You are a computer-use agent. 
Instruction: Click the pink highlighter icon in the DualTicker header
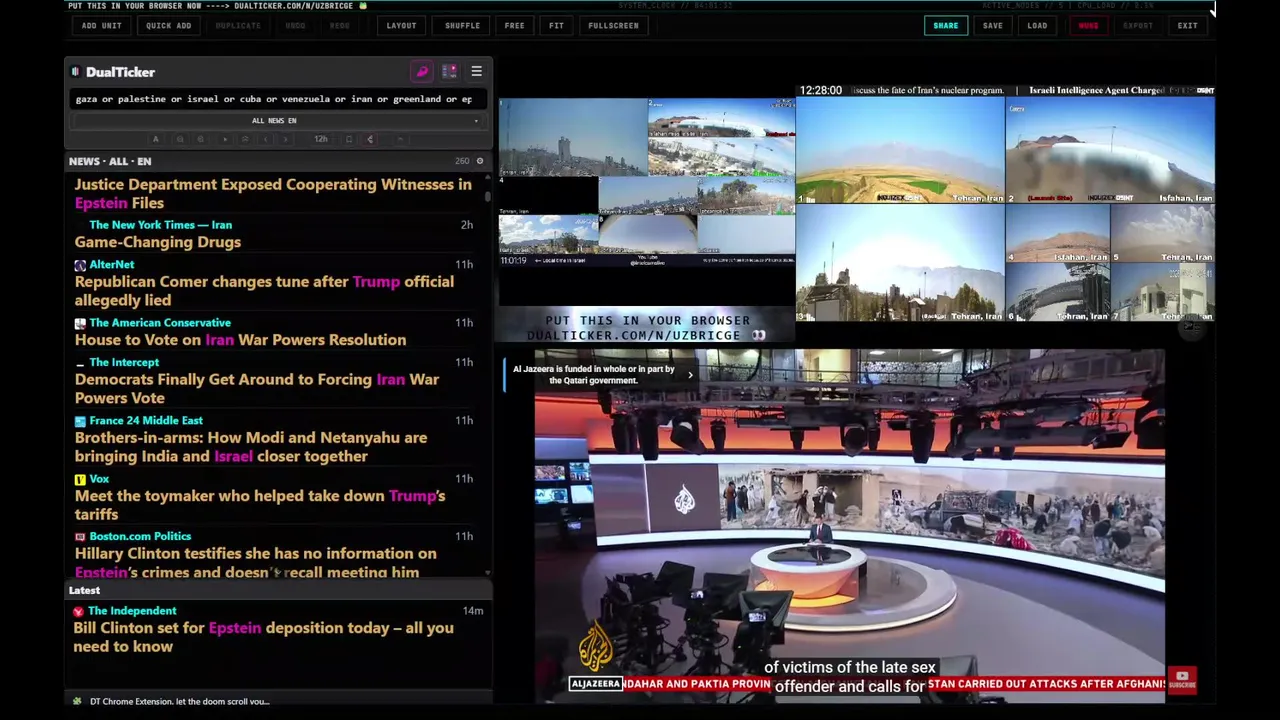click(x=422, y=72)
